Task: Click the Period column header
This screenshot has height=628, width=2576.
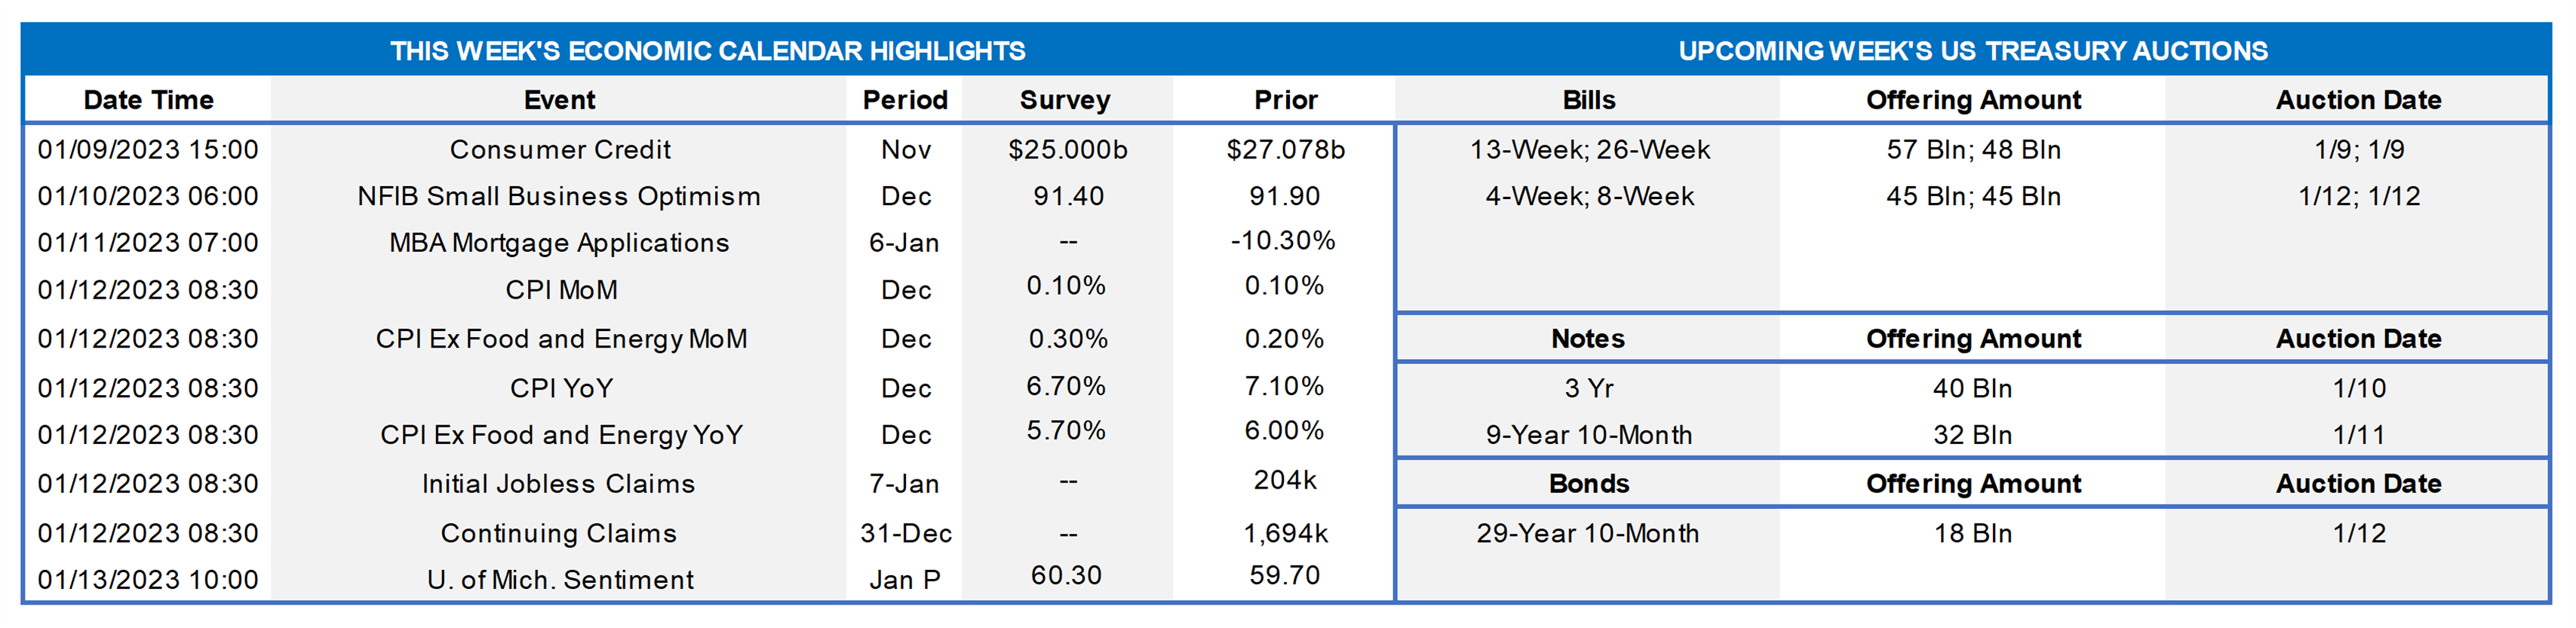Action: 905,100
